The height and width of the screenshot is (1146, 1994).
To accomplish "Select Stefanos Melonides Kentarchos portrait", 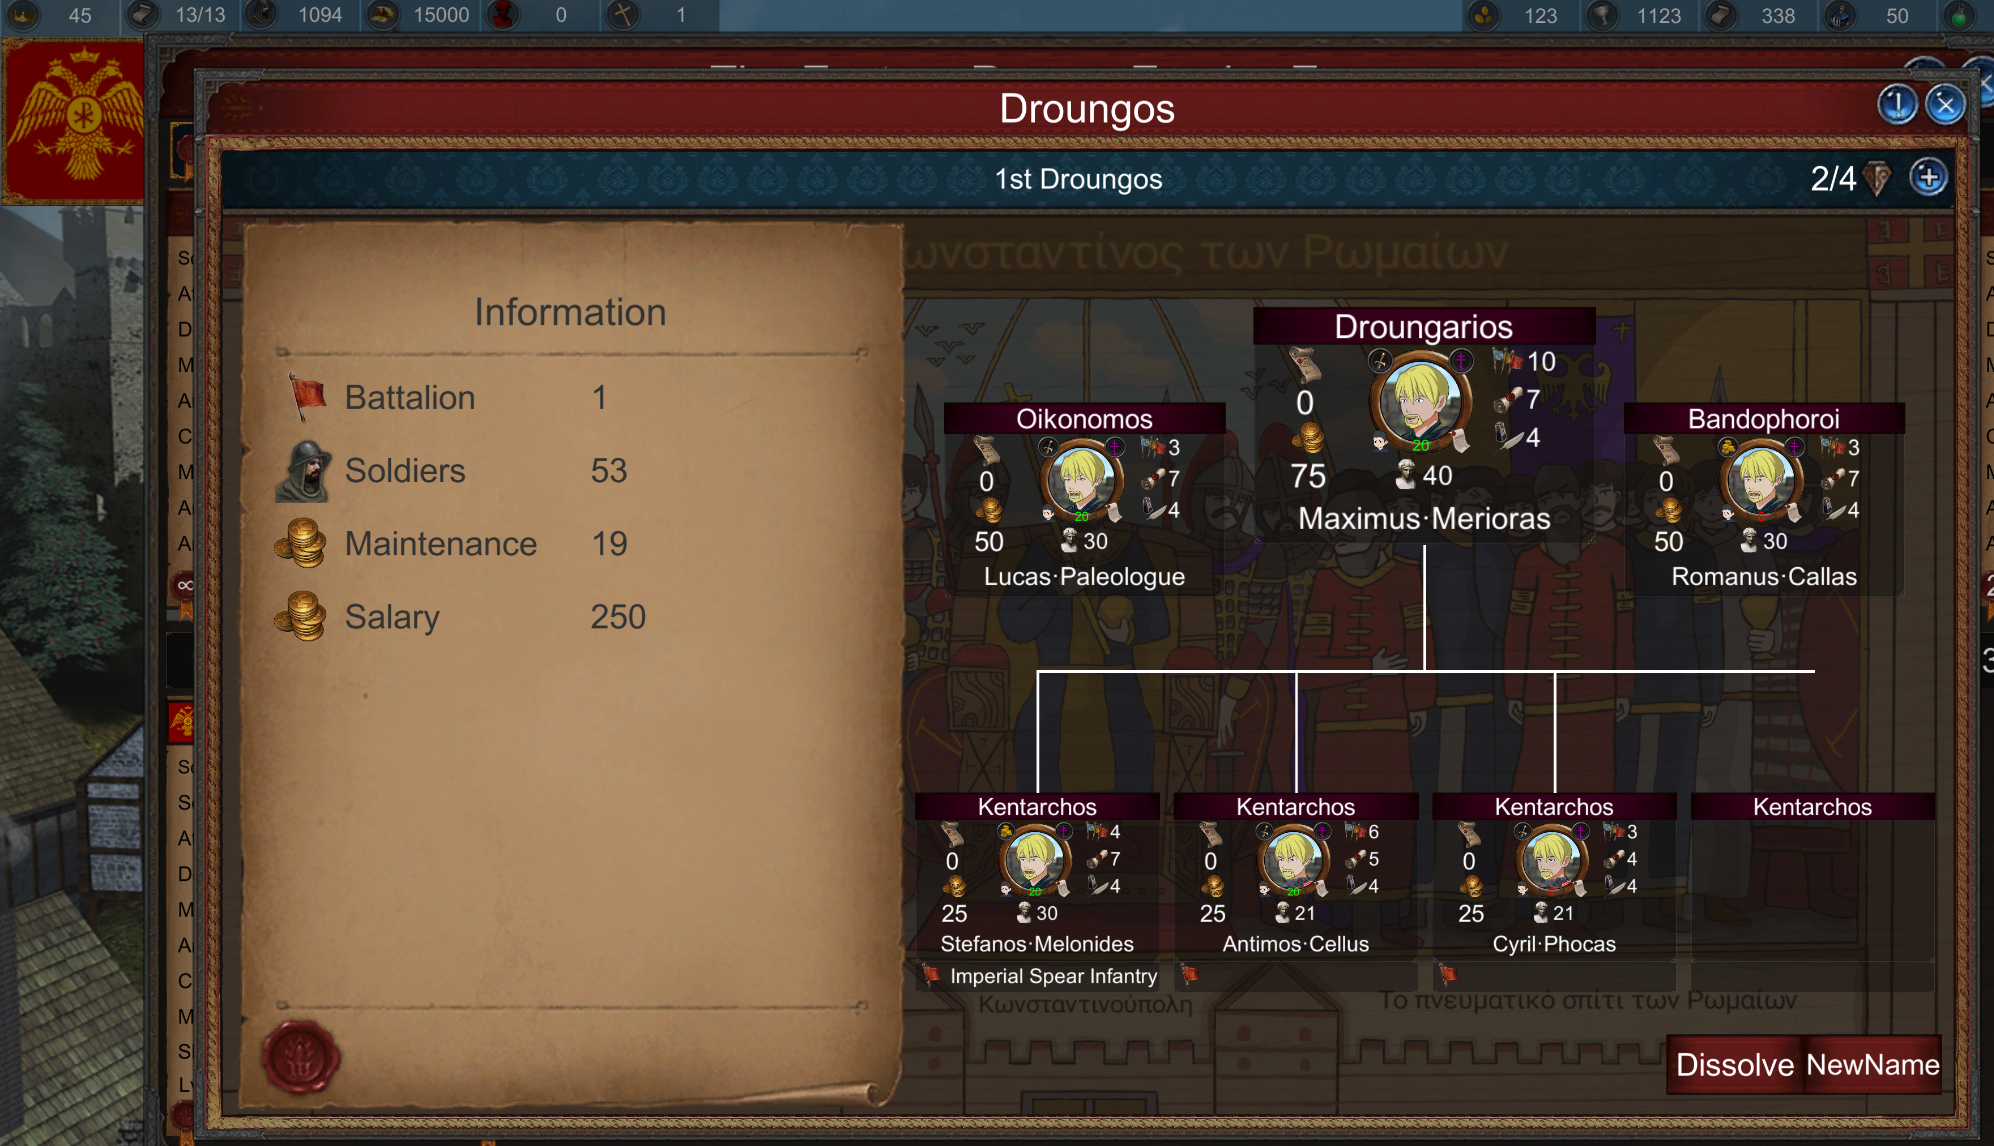I will [1035, 859].
